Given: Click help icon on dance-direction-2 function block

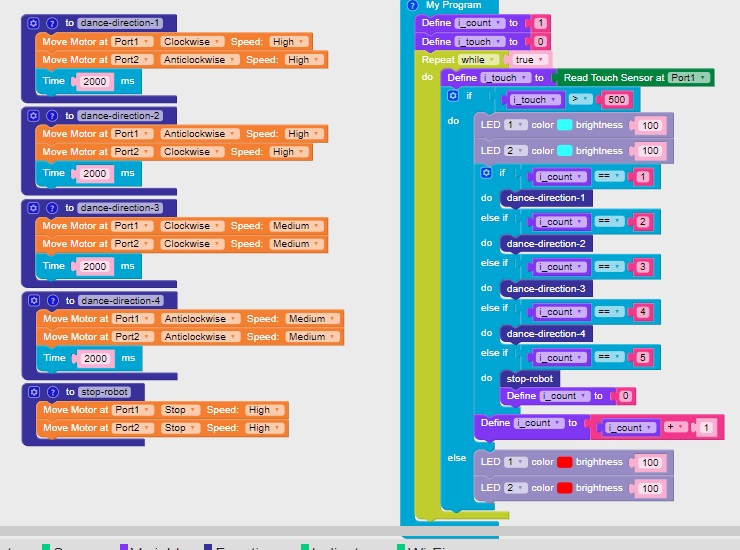Looking at the screenshot, I should (x=52, y=115).
